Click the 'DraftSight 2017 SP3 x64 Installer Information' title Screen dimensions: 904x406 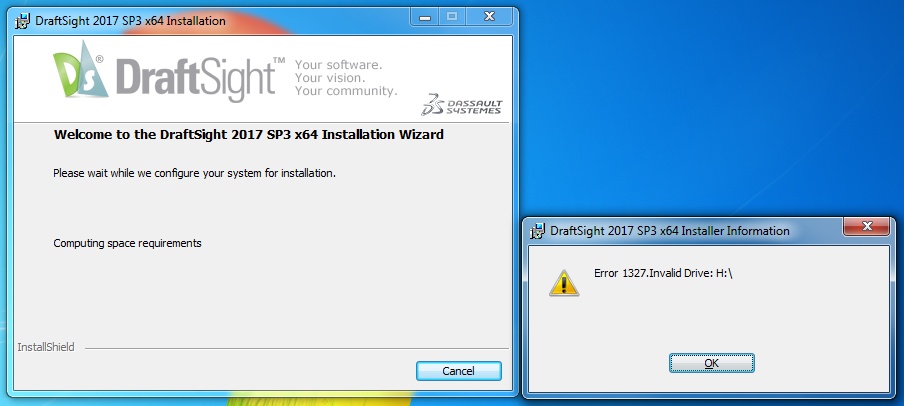click(x=670, y=231)
